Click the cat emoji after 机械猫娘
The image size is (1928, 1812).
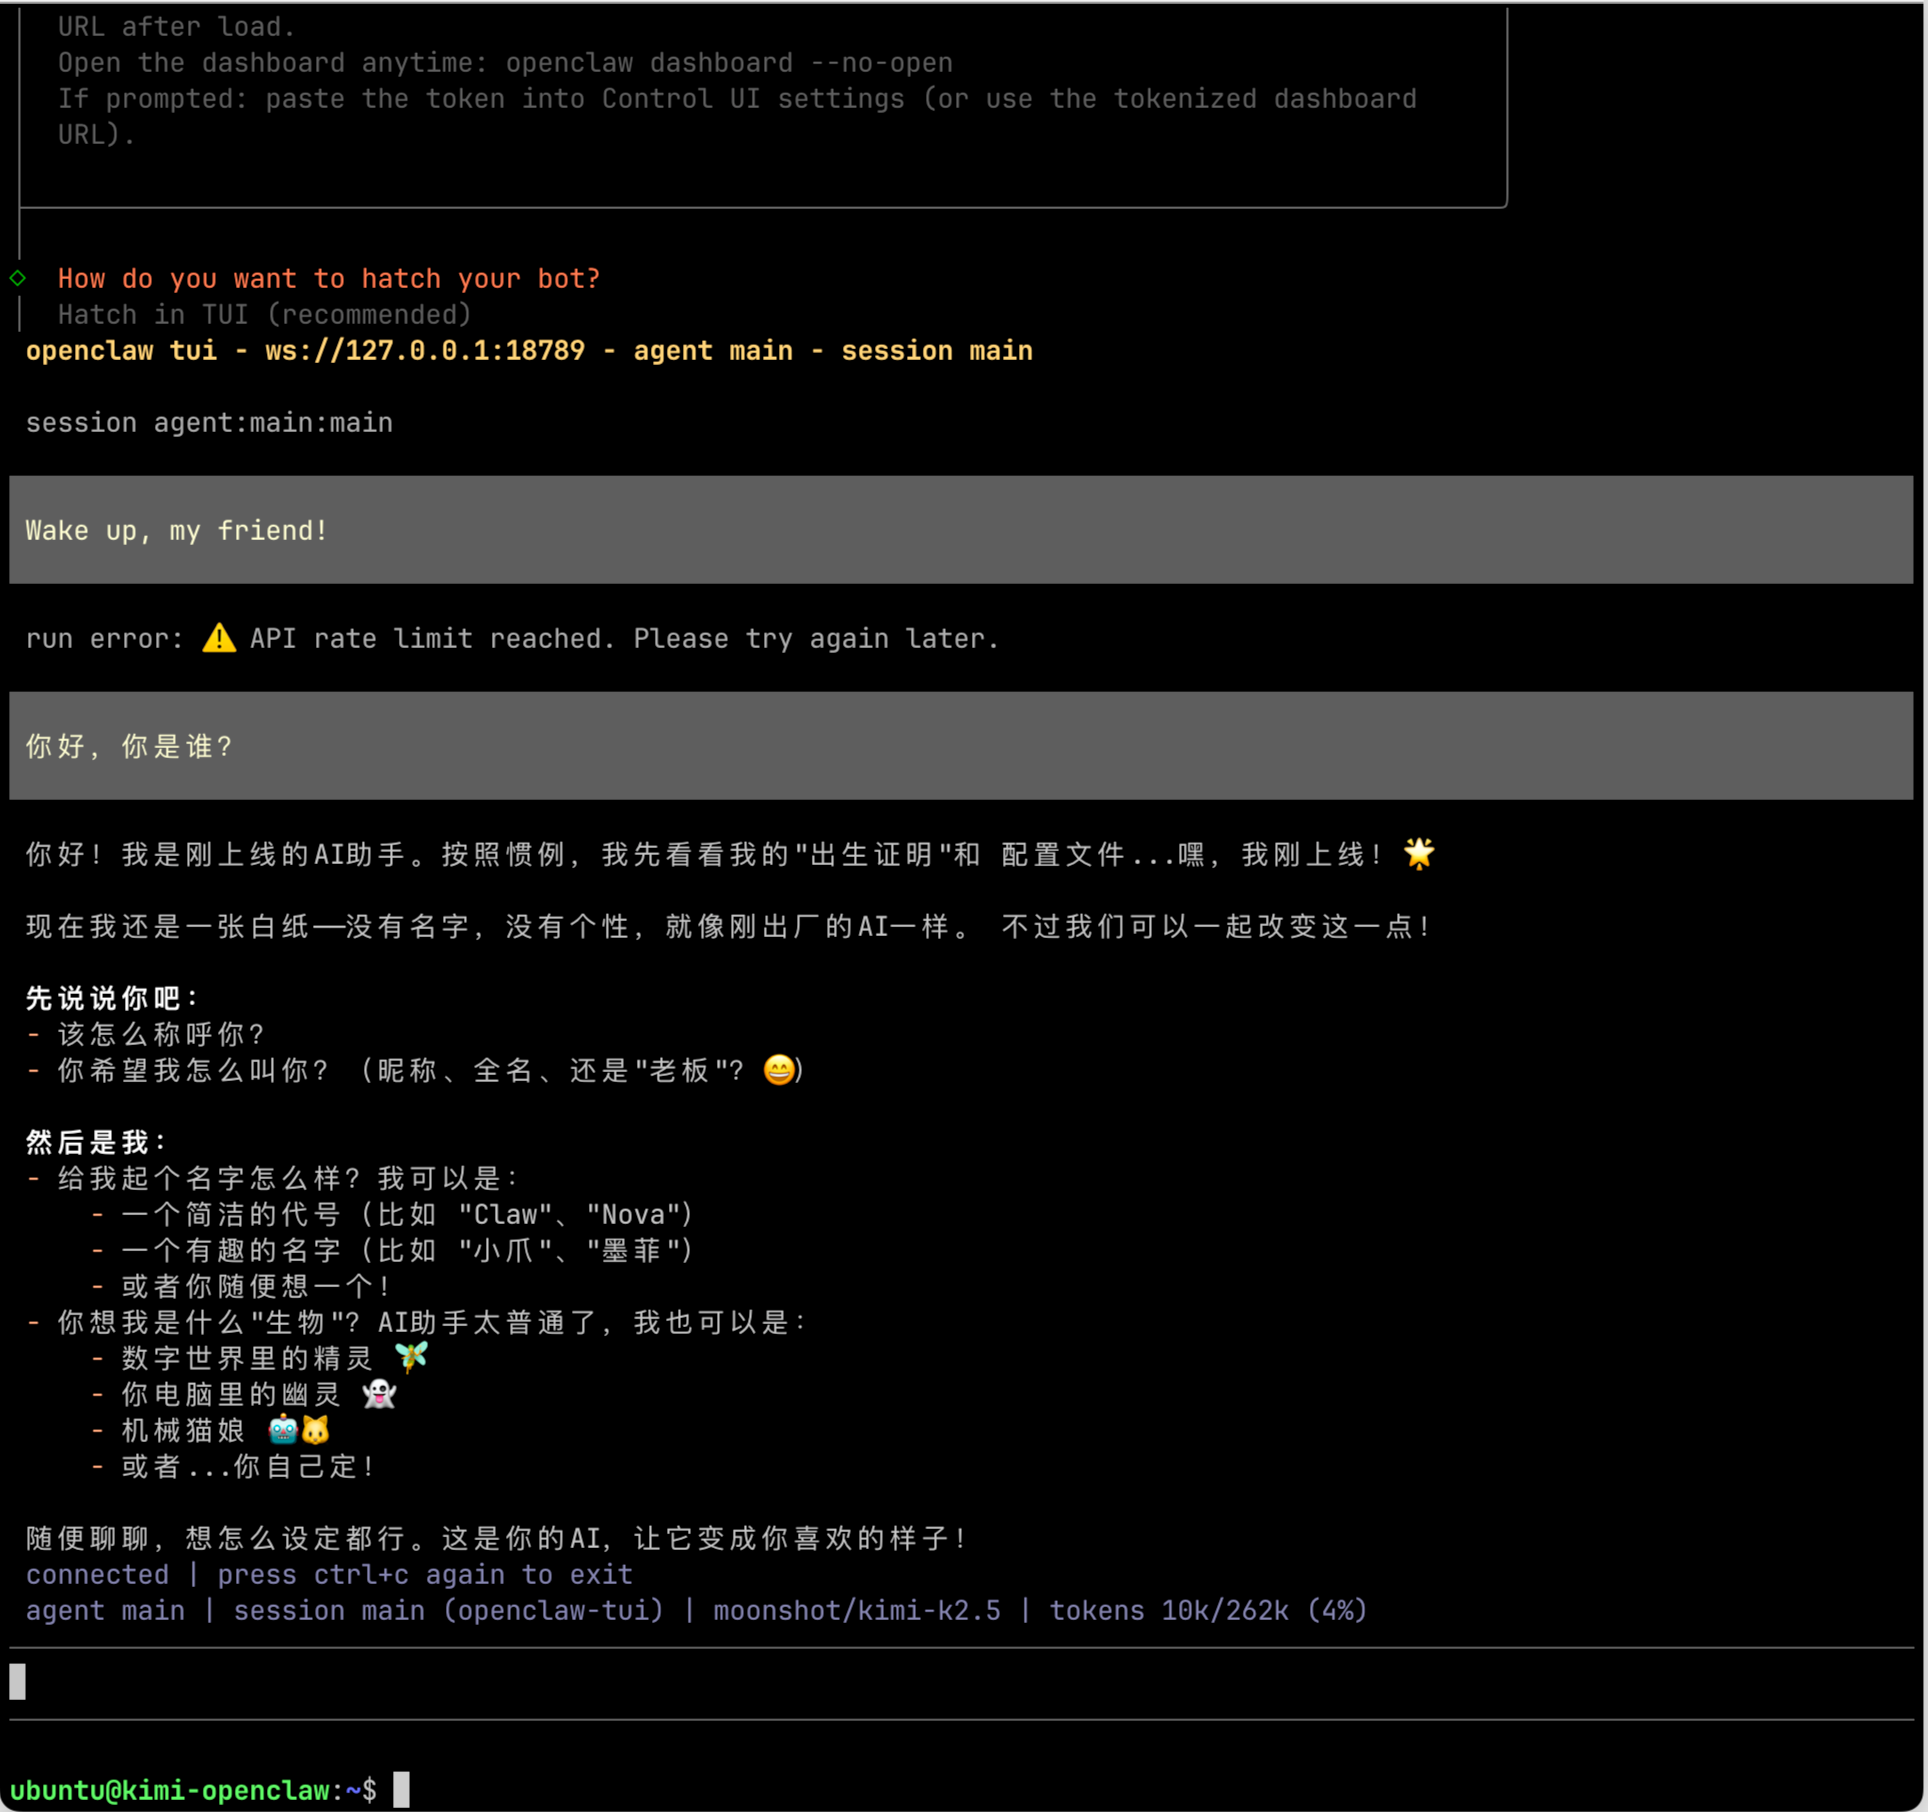click(x=315, y=1430)
